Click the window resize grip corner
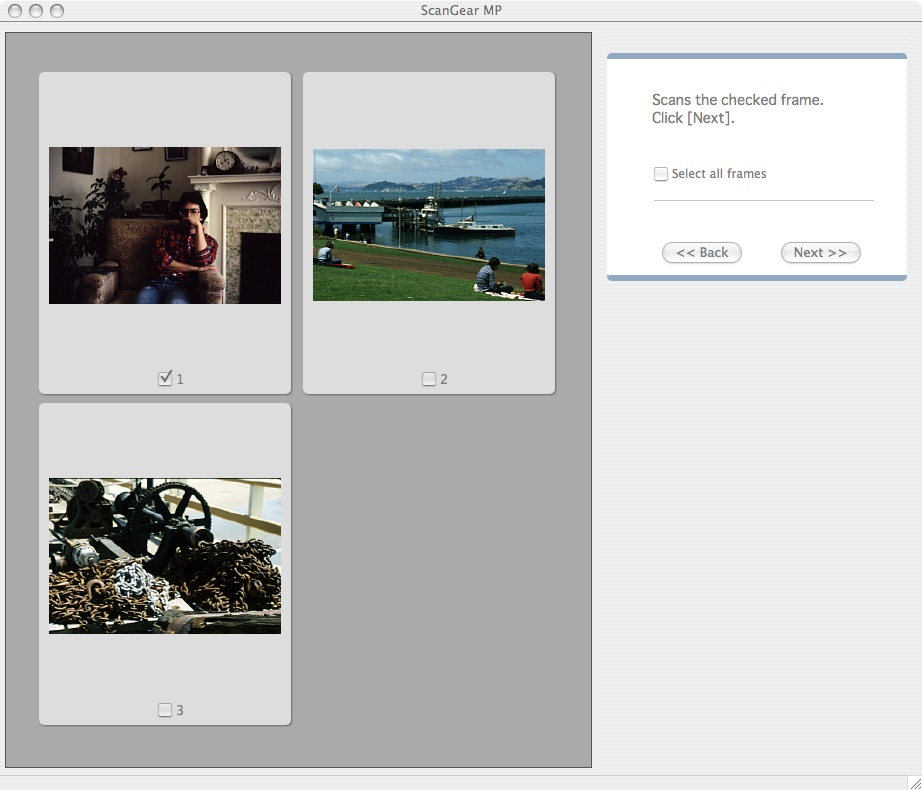The width and height of the screenshot is (922, 790). click(x=913, y=782)
